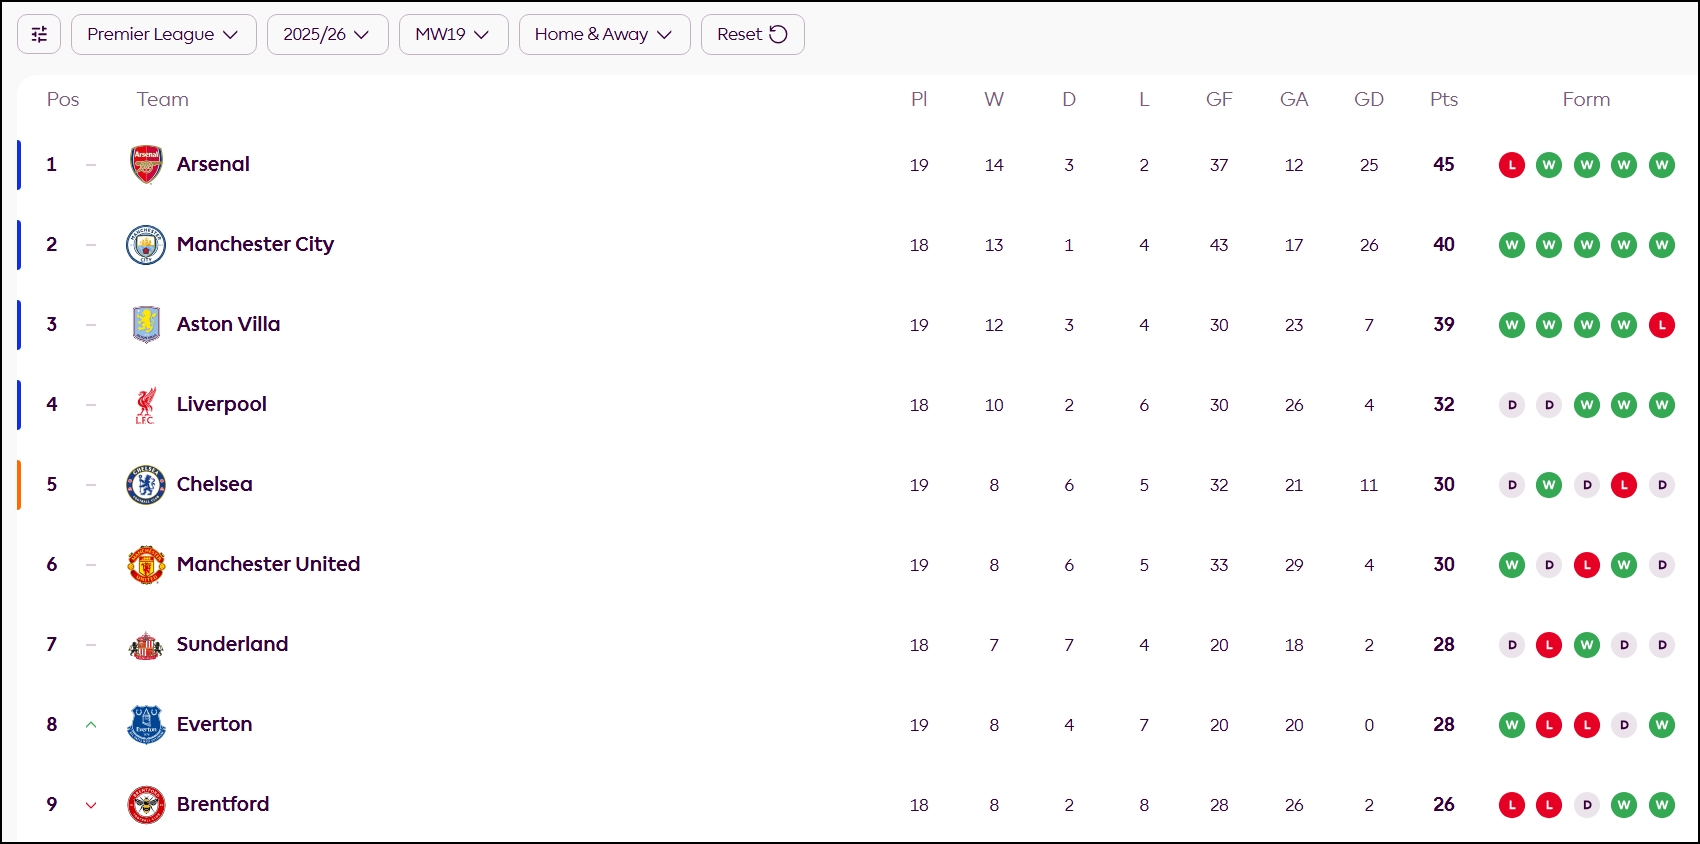Open the filter settings icon
Screen dimensions: 1700x844
(39, 34)
